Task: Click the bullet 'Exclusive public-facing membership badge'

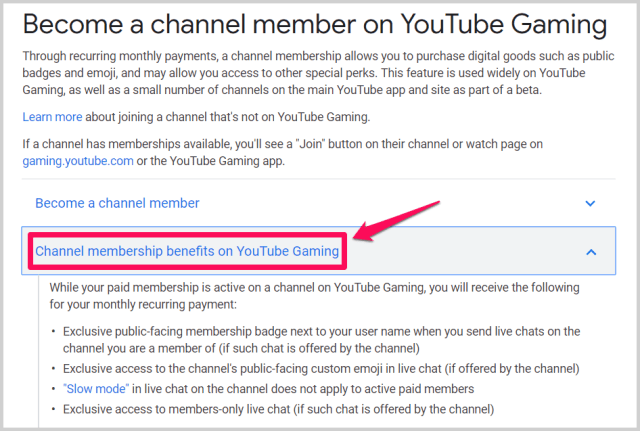Action: 321,340
